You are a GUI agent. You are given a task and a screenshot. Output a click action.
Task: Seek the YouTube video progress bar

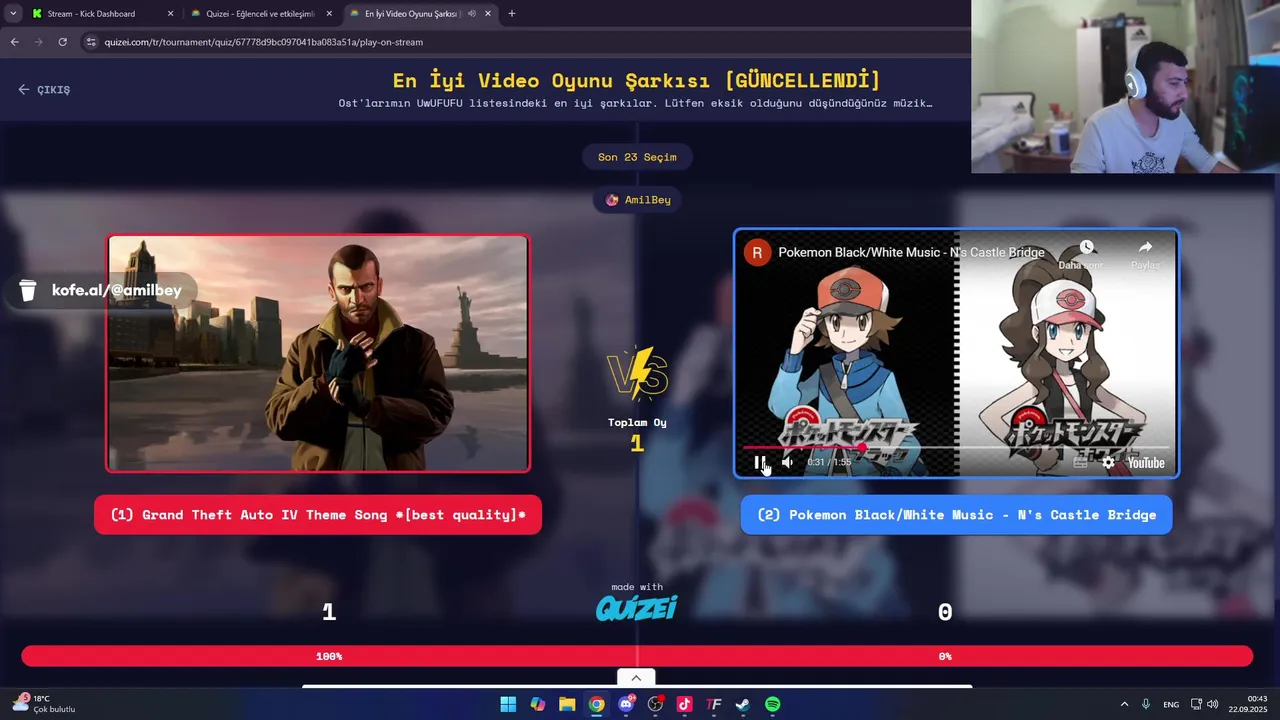[956, 448]
